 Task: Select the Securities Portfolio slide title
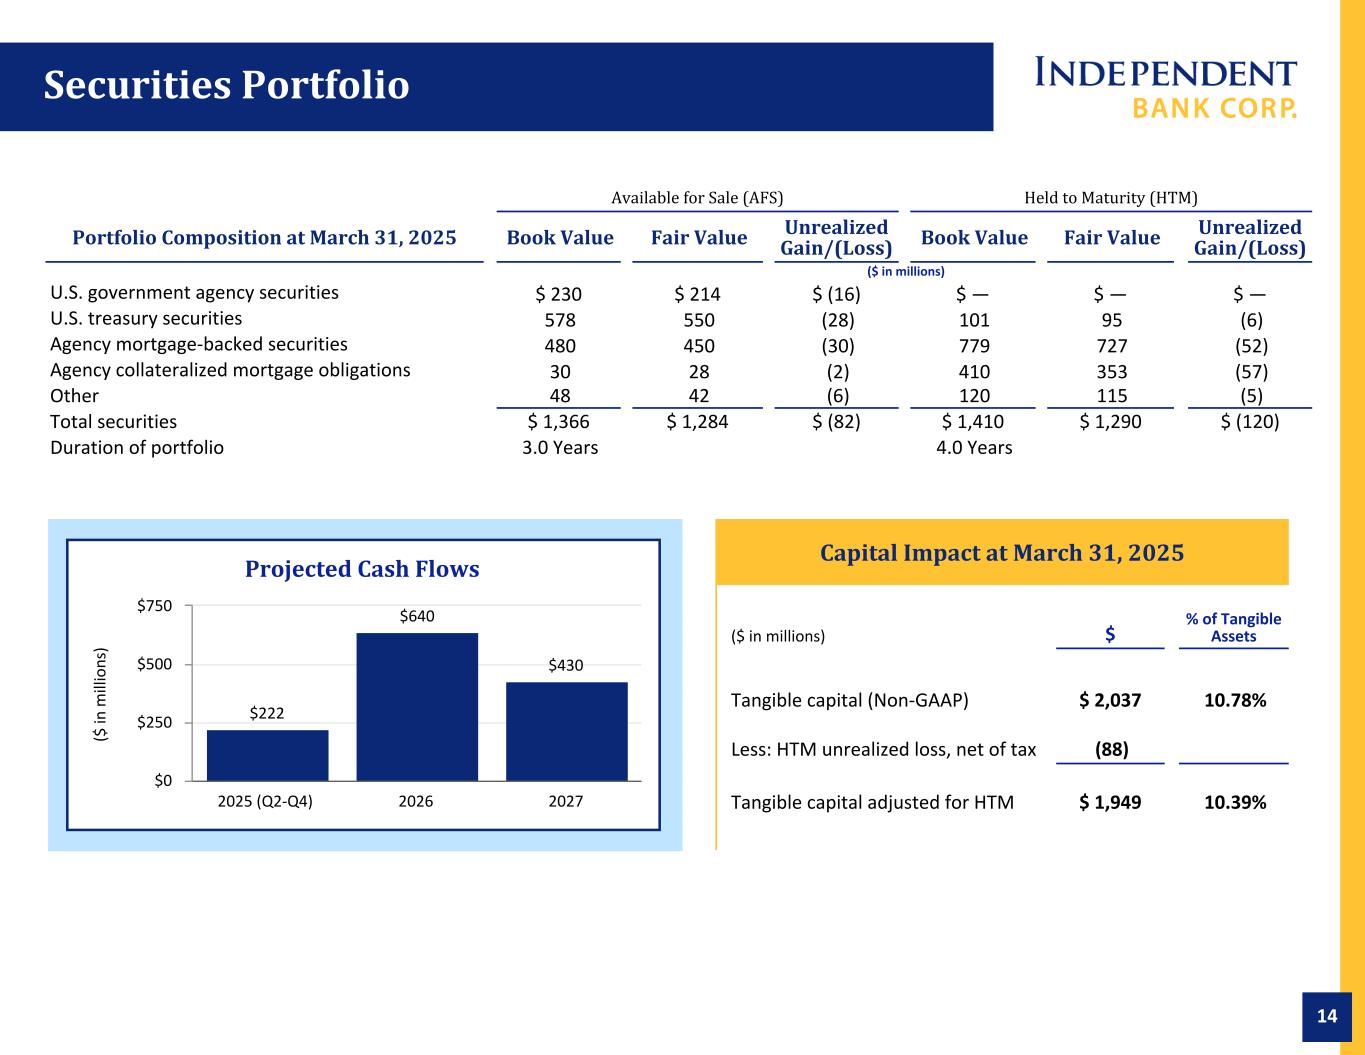pos(226,86)
